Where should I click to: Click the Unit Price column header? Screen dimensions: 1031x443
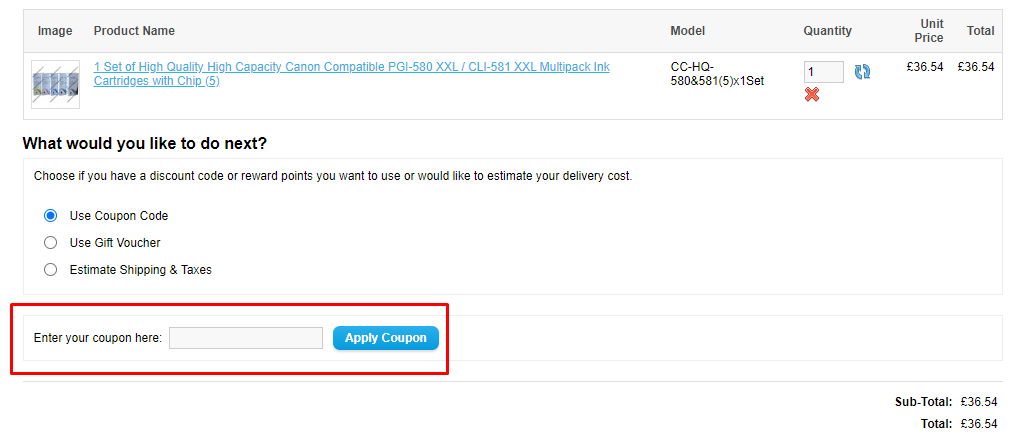pyautogui.click(x=928, y=31)
